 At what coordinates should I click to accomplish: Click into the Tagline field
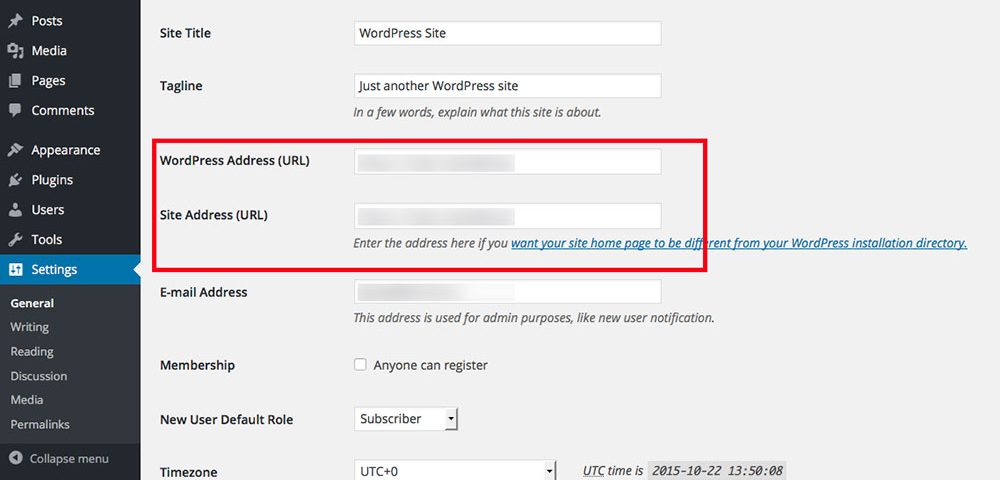coord(508,85)
